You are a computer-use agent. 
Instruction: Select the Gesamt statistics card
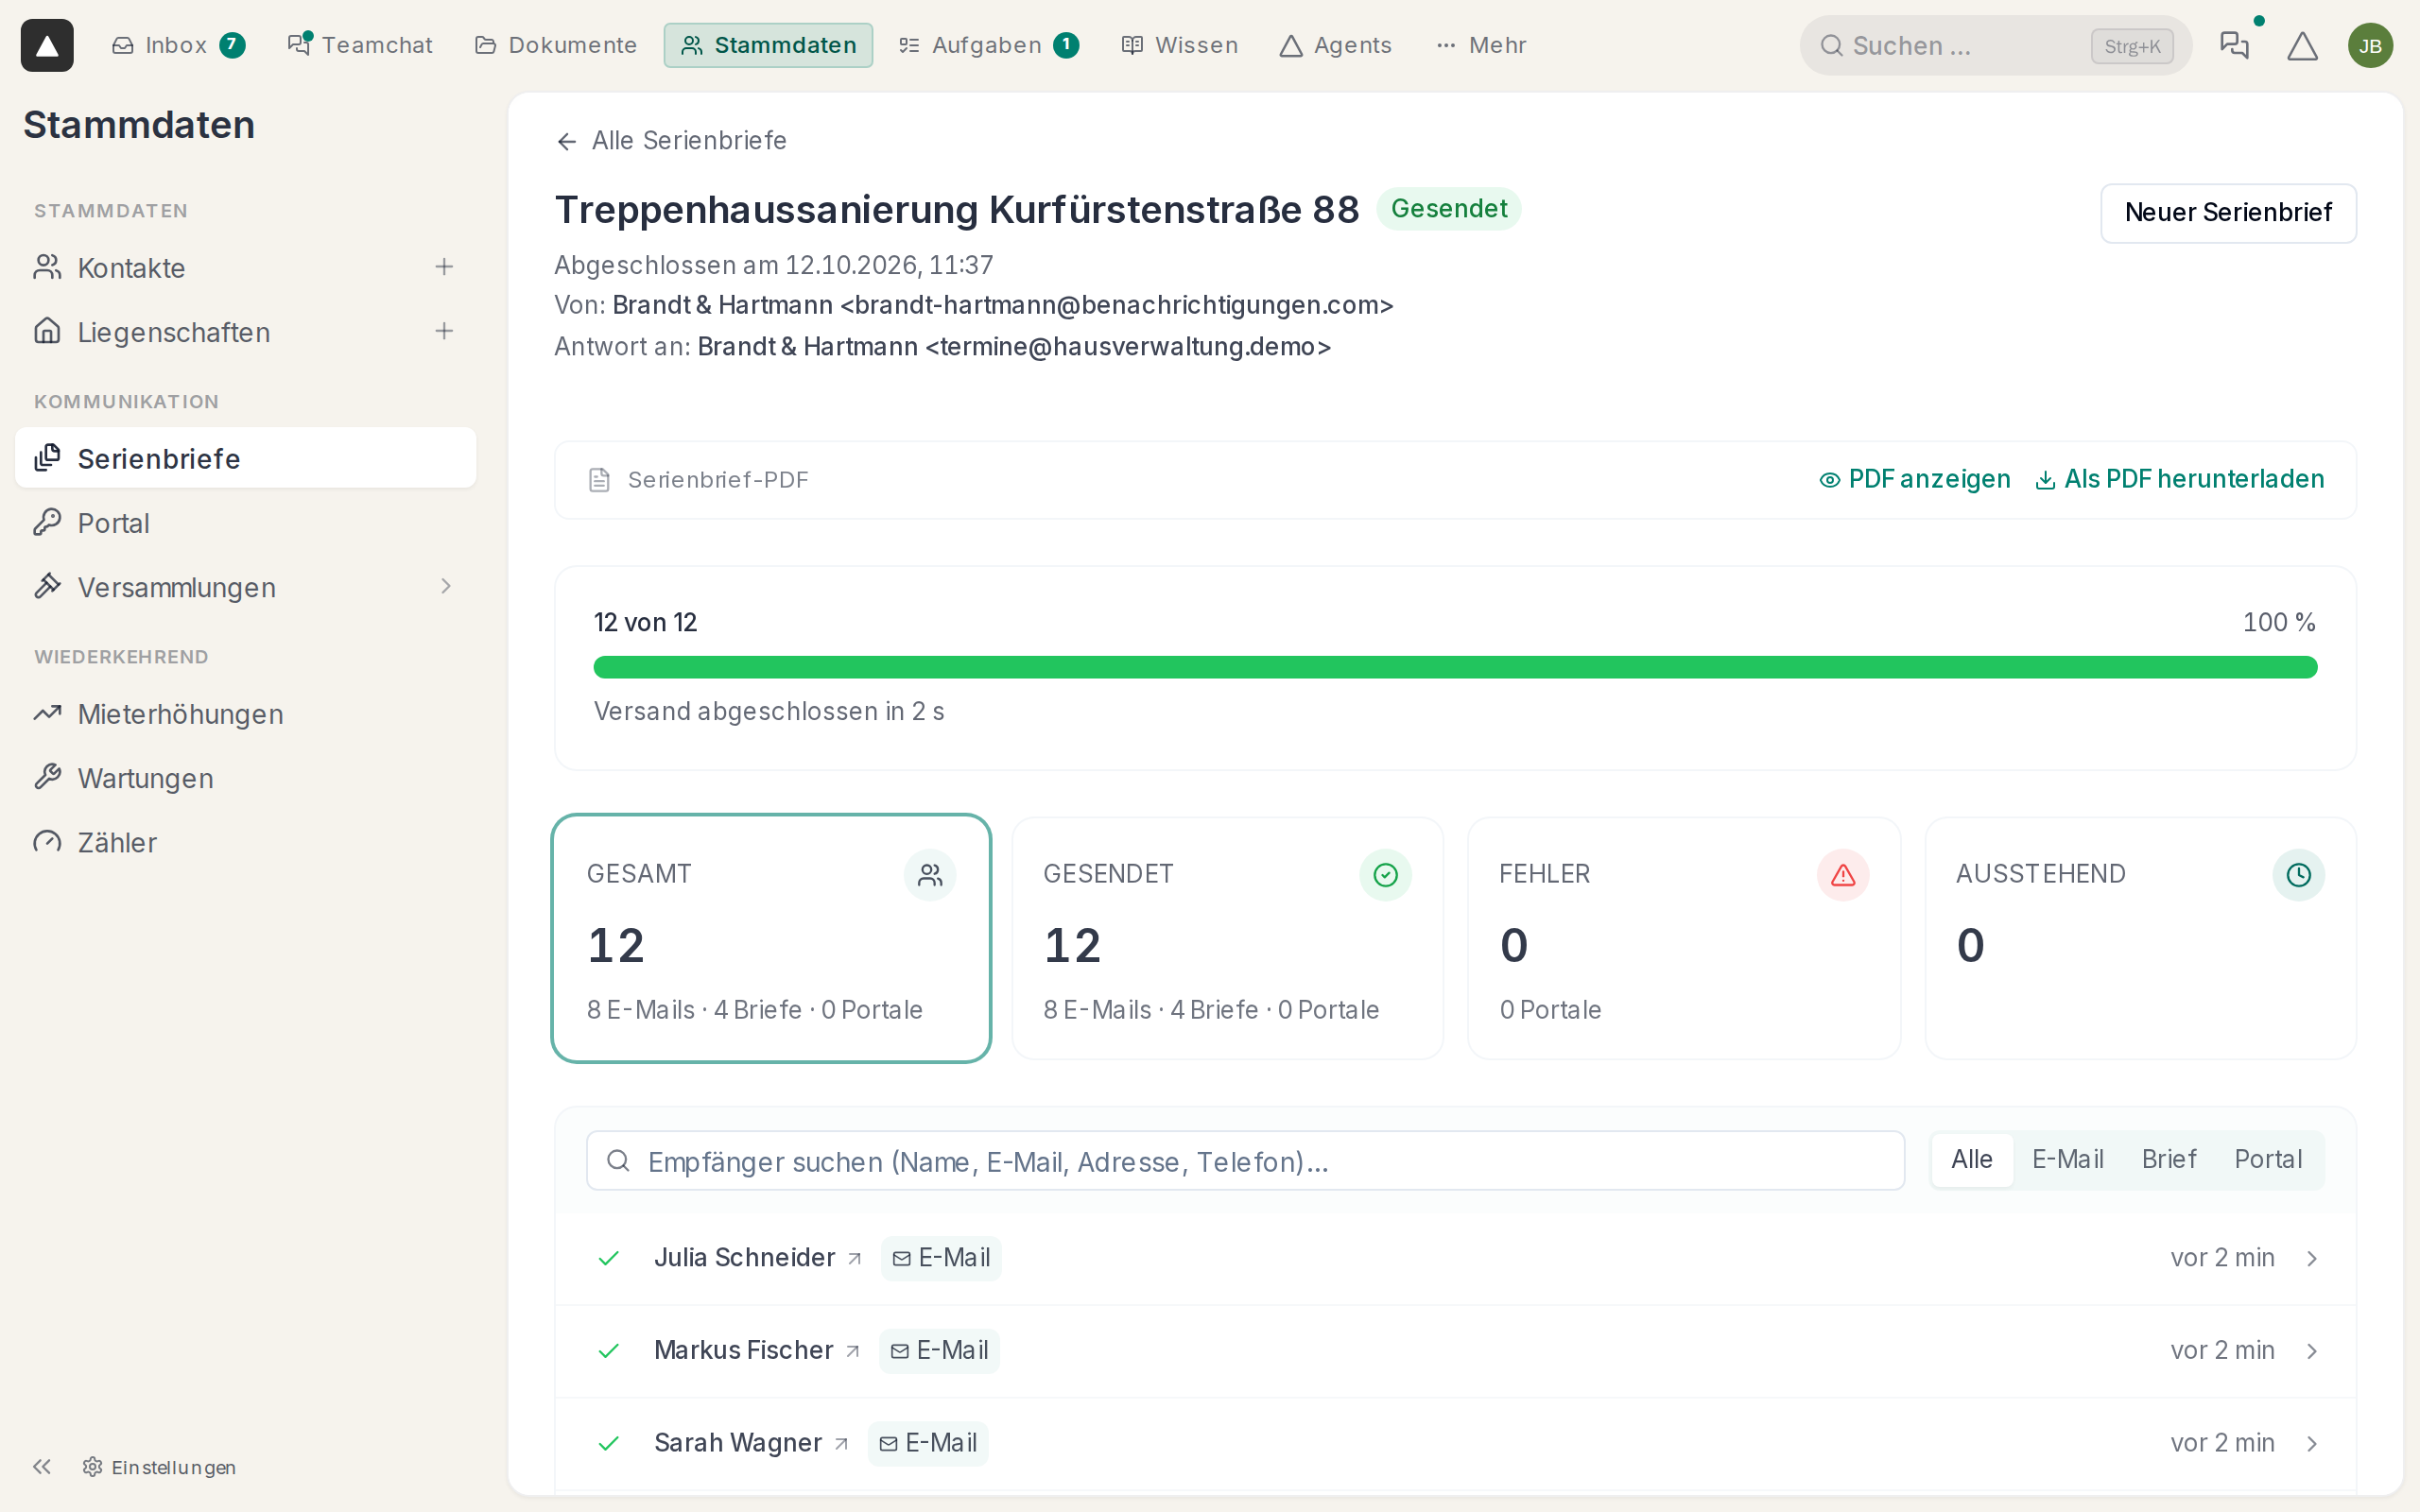tap(771, 938)
